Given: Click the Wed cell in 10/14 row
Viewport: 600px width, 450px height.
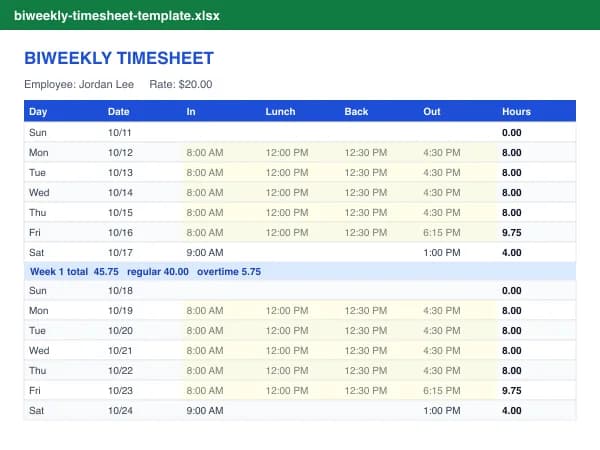Looking at the screenshot, I should click(39, 192).
